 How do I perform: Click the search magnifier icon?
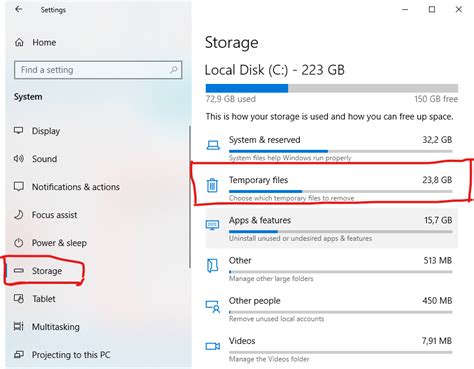[x=173, y=70]
